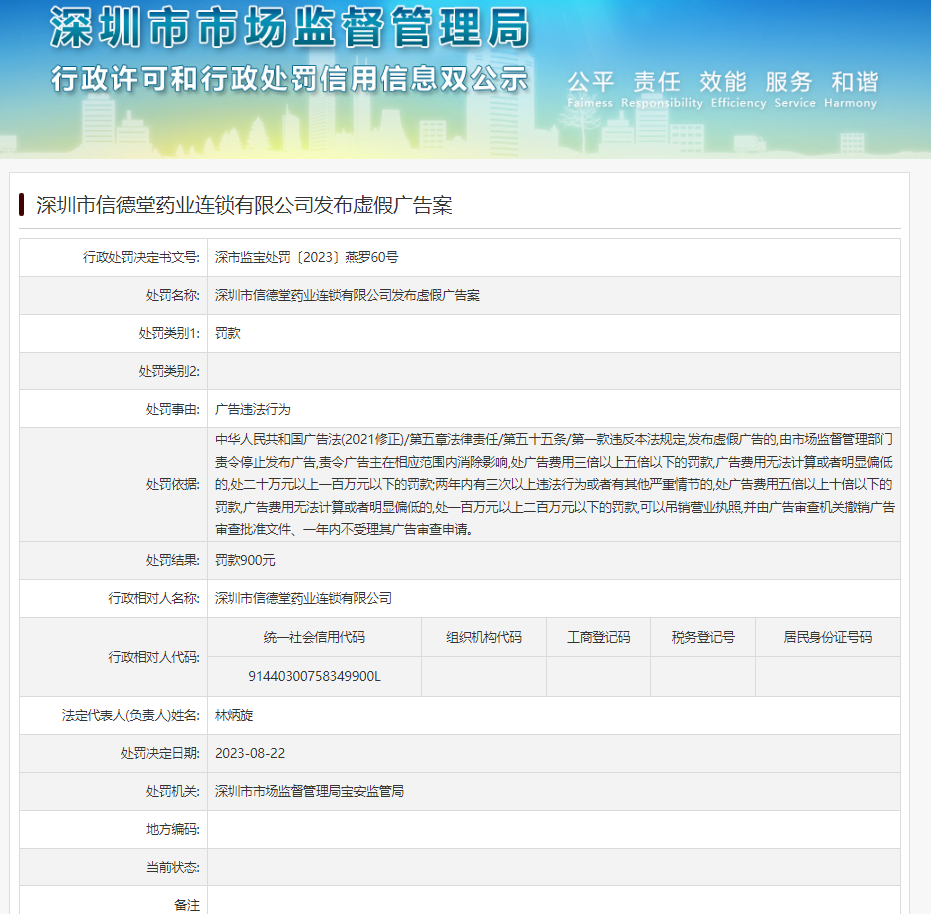Click the 处罚依据 label
Image resolution: width=931 pixels, height=914 pixels.
coord(173,485)
